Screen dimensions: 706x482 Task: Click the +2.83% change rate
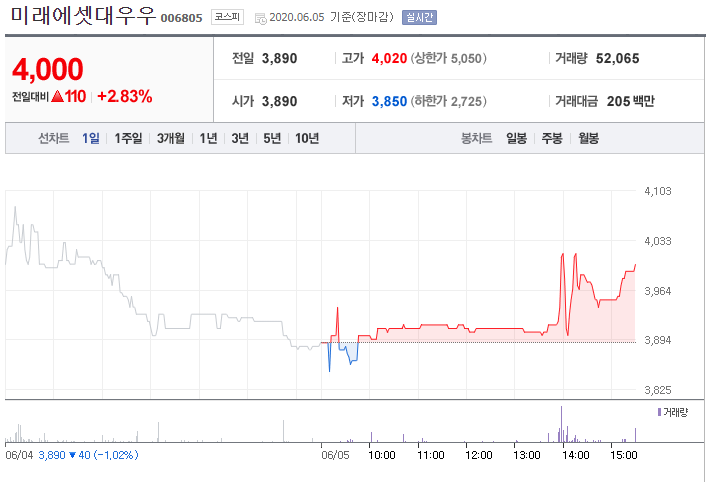click(125, 96)
